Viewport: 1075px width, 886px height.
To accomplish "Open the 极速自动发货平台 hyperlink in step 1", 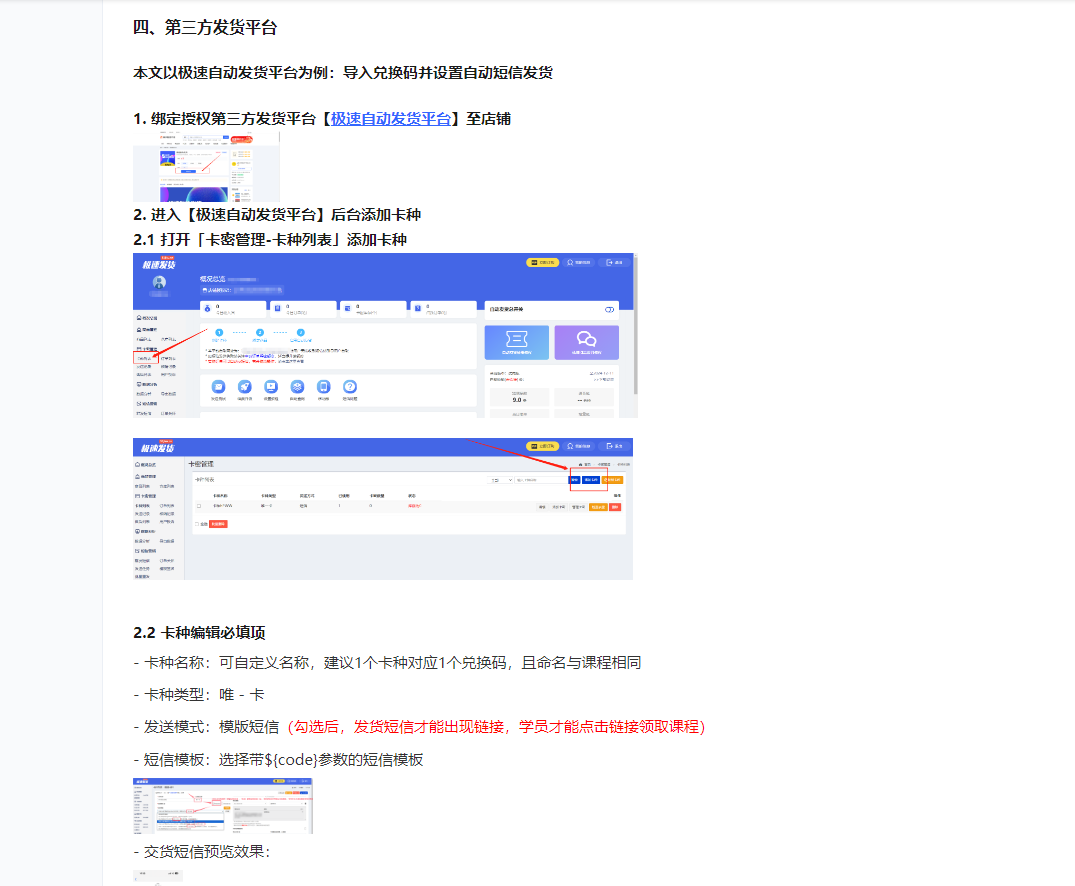I will point(391,119).
